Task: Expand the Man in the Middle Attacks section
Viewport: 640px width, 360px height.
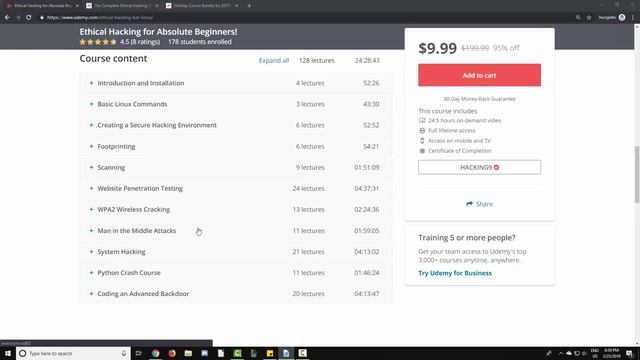Action: click(x=236, y=231)
